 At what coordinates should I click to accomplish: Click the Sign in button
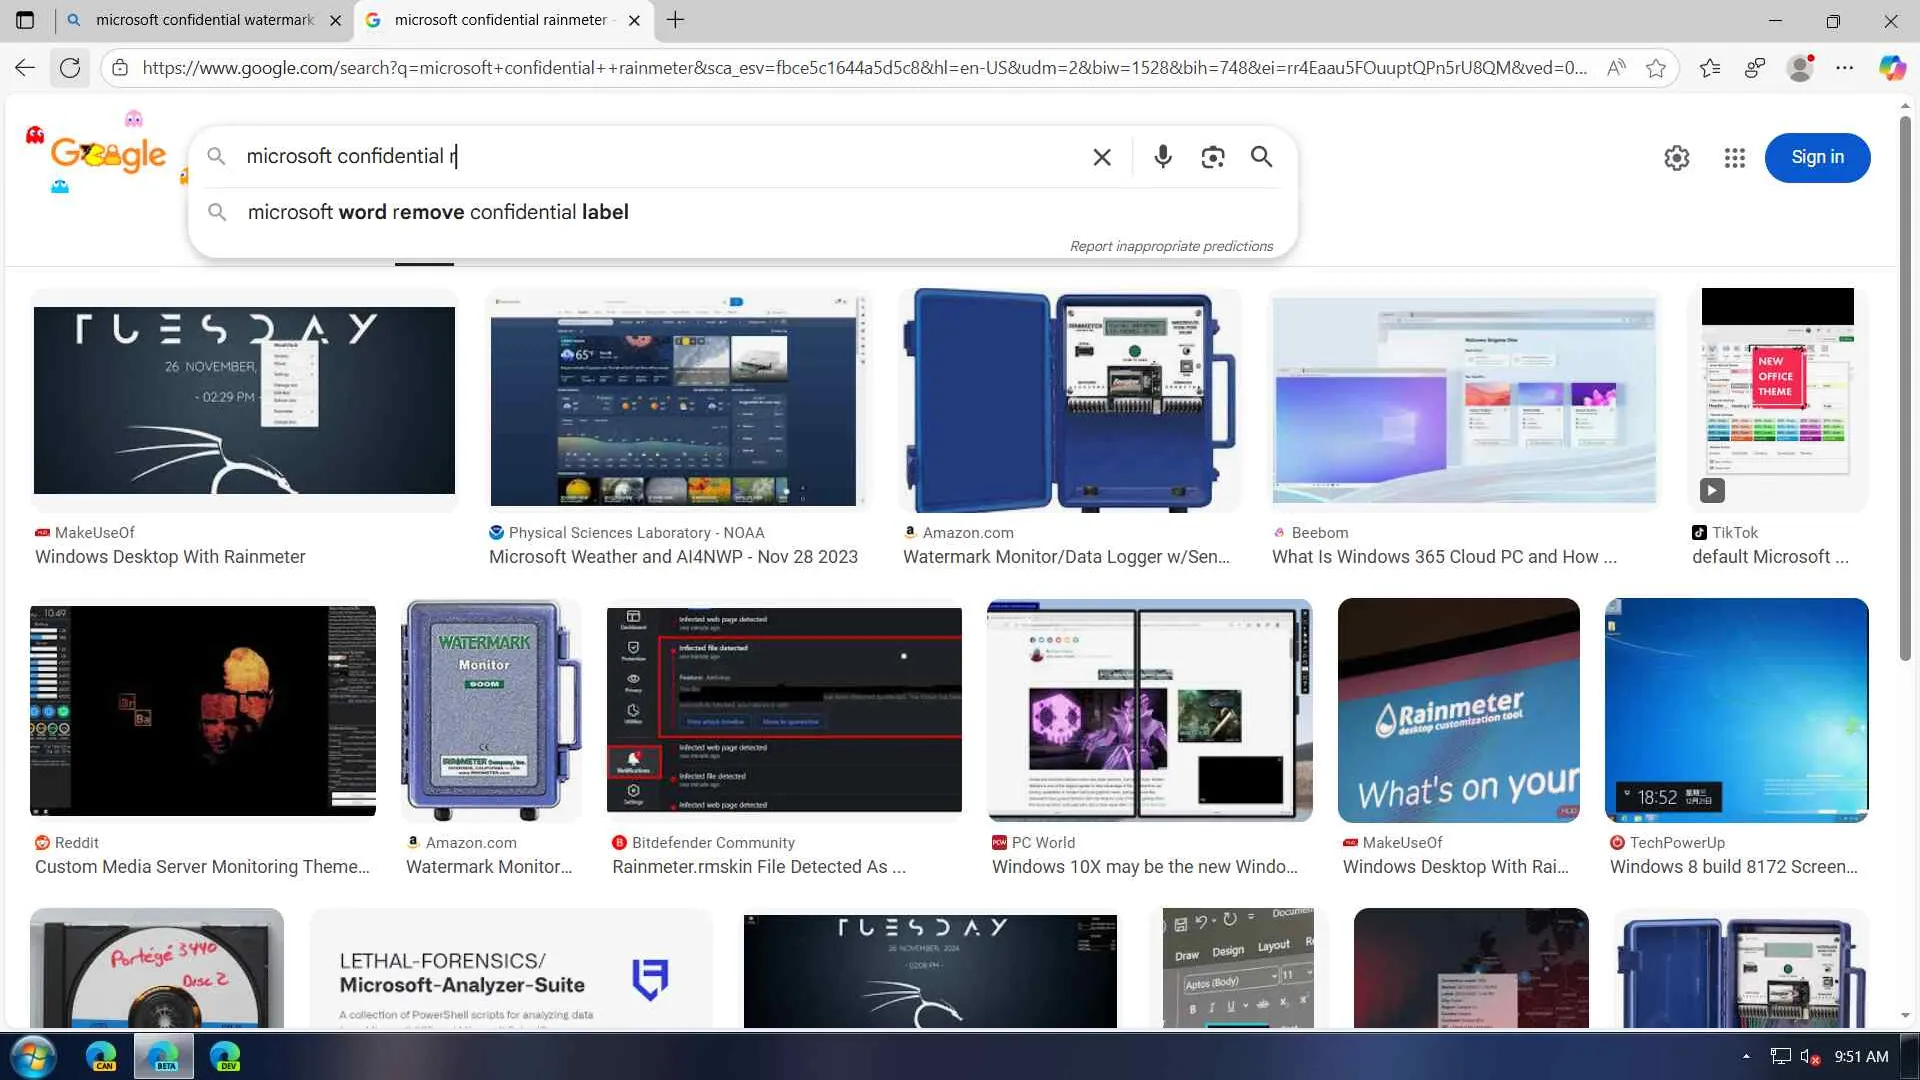click(x=1816, y=158)
